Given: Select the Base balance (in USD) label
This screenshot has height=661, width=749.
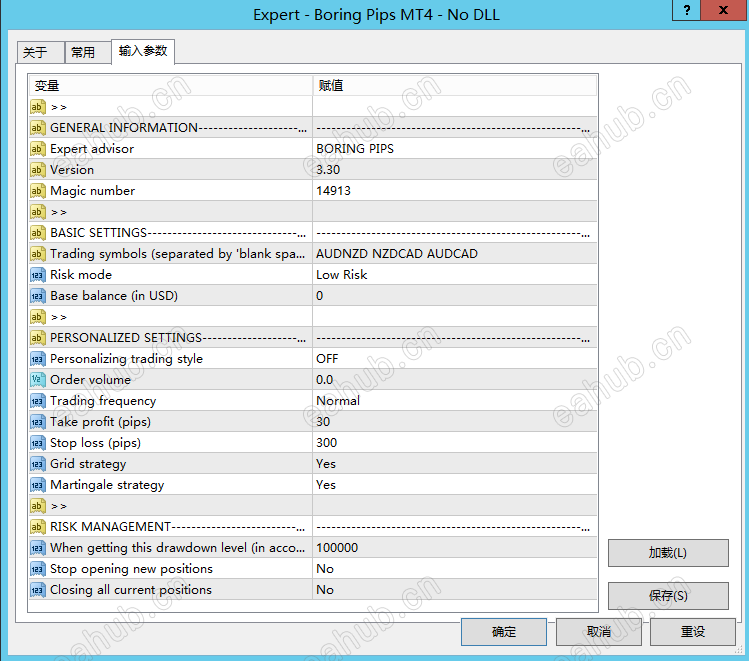Looking at the screenshot, I should (114, 296).
